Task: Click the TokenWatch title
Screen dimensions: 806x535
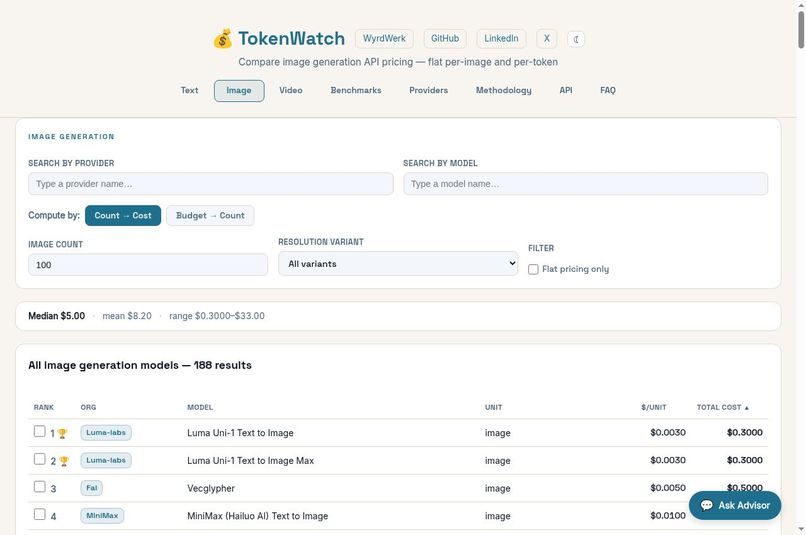Action: (291, 39)
